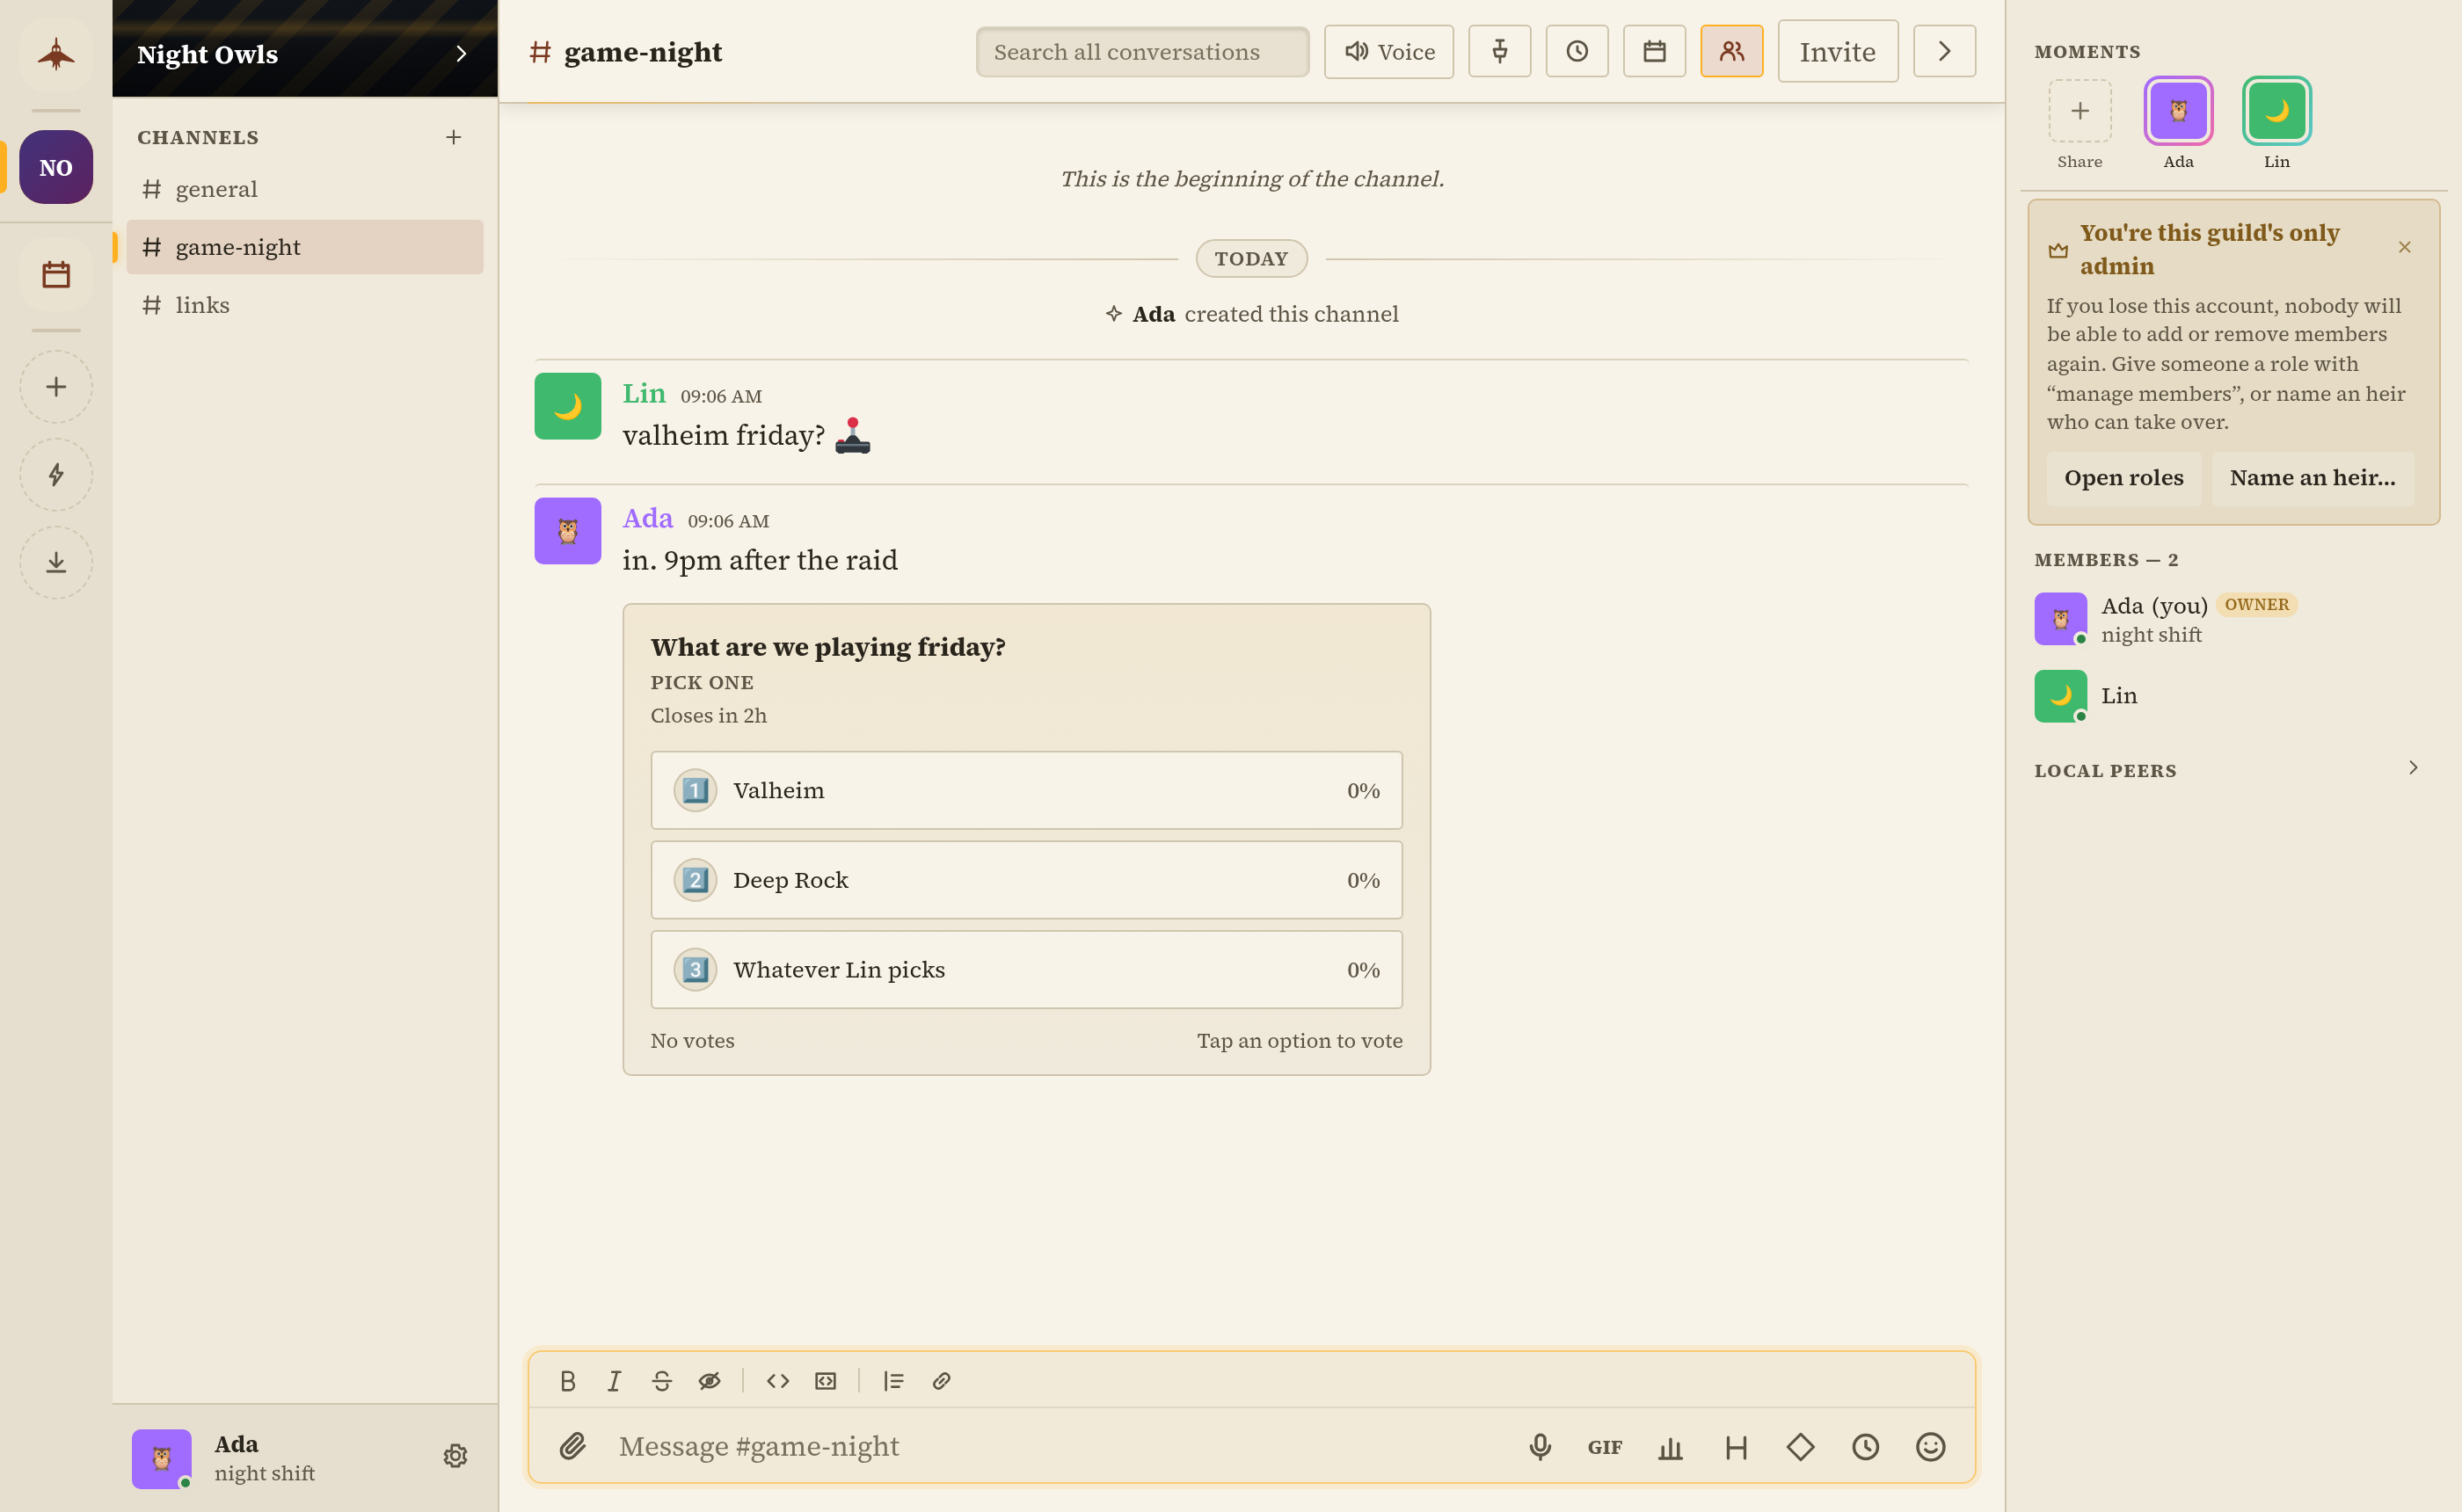2462x1512 pixels.
Task: Open the GIF picker
Action: [1605, 1446]
